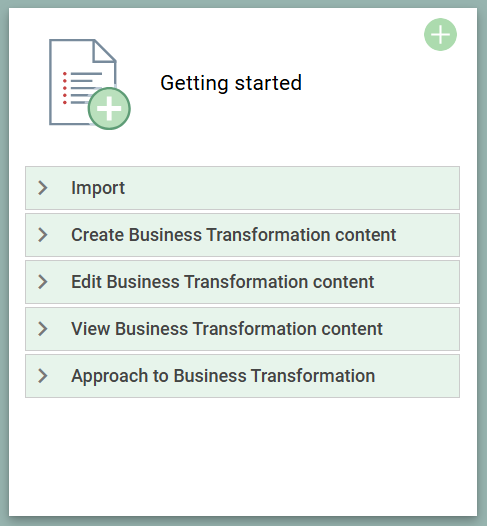Expand the Approach to Business Transformation chevron
The image size is (487, 526).
[x=43, y=376]
